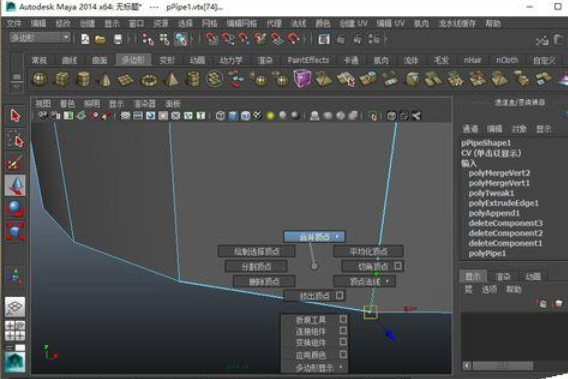Choose the Select tool arrow in toolbox
This screenshot has width=568, height=379.
(15, 116)
